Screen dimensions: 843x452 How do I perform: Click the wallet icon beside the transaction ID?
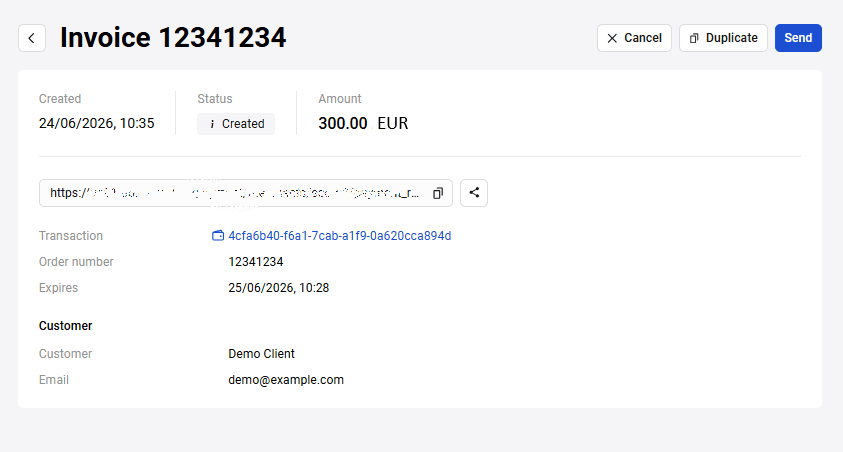[x=218, y=235]
